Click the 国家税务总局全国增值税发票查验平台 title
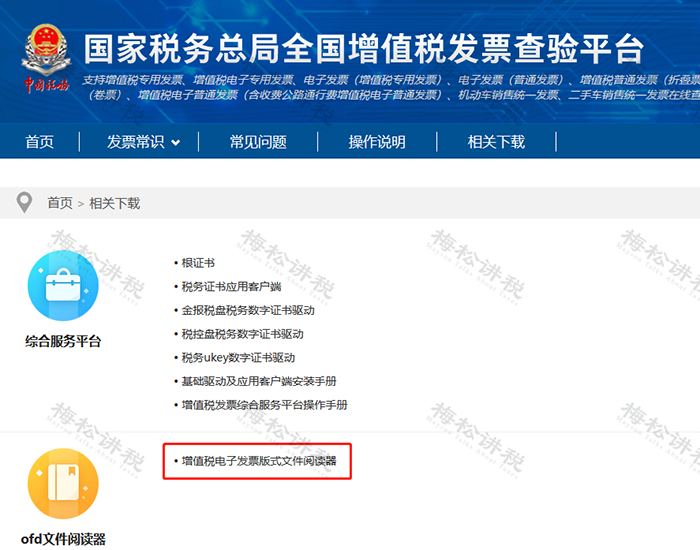Screen dimensions: 700x550 pos(363,49)
